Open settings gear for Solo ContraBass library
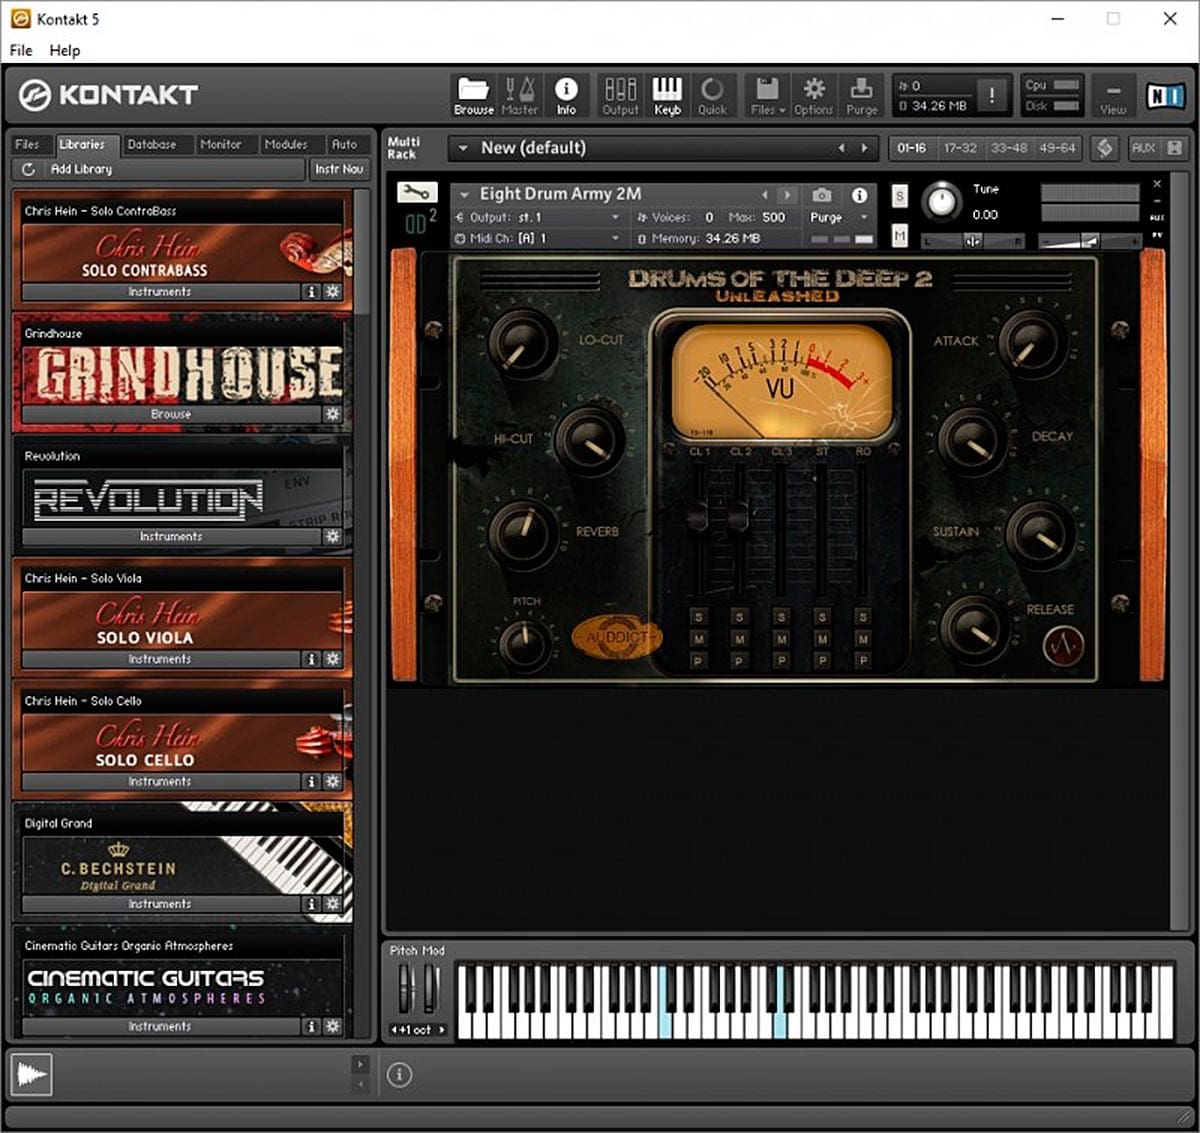This screenshot has height=1133, width=1200. [x=333, y=292]
